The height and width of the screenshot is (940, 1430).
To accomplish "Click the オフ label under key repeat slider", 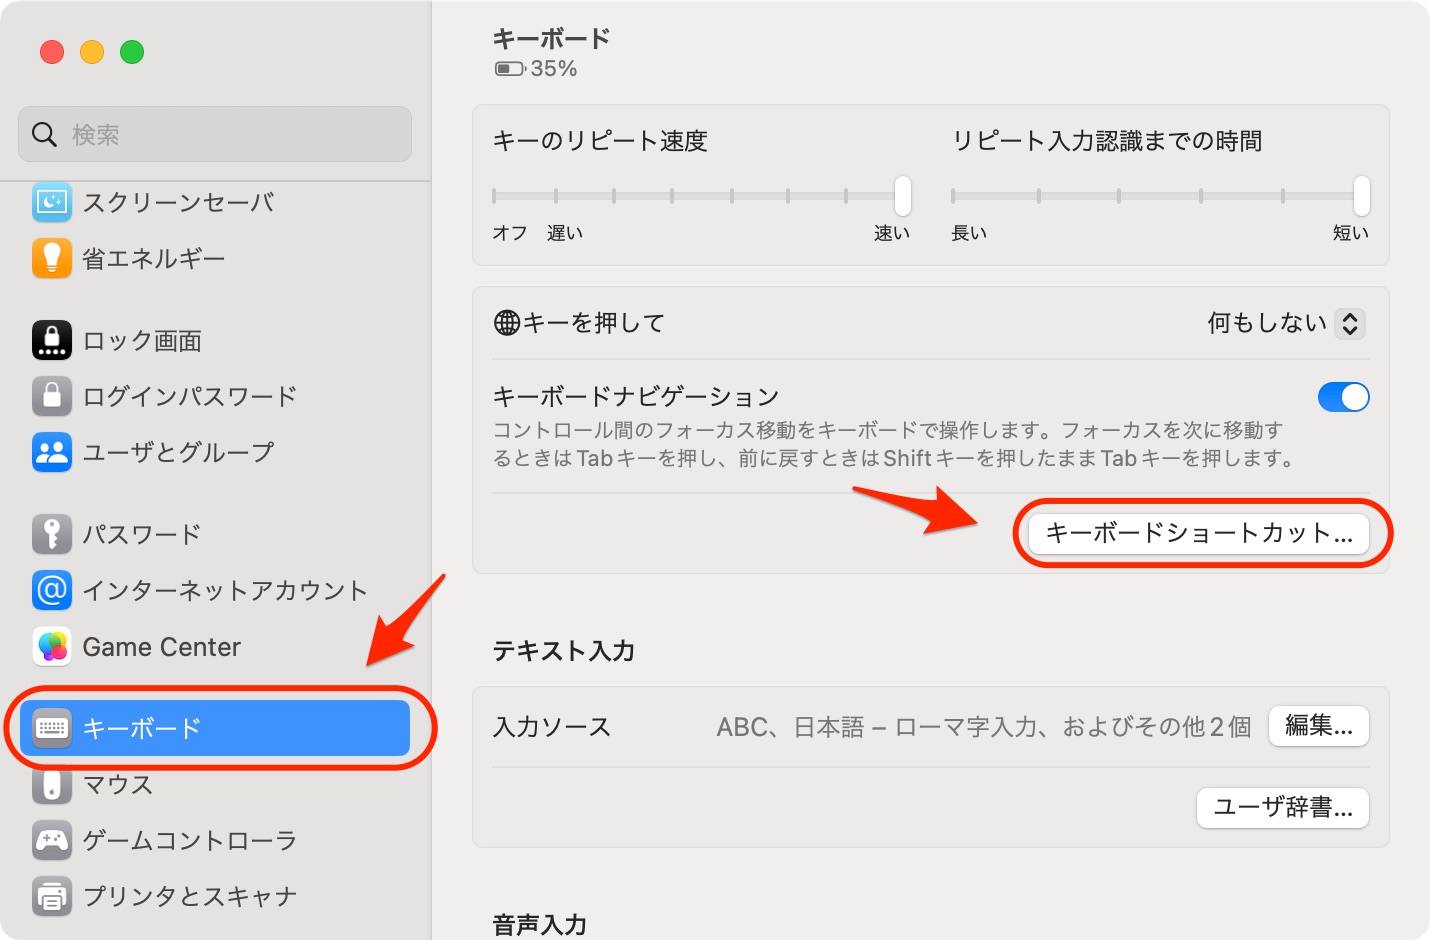I will click(510, 233).
